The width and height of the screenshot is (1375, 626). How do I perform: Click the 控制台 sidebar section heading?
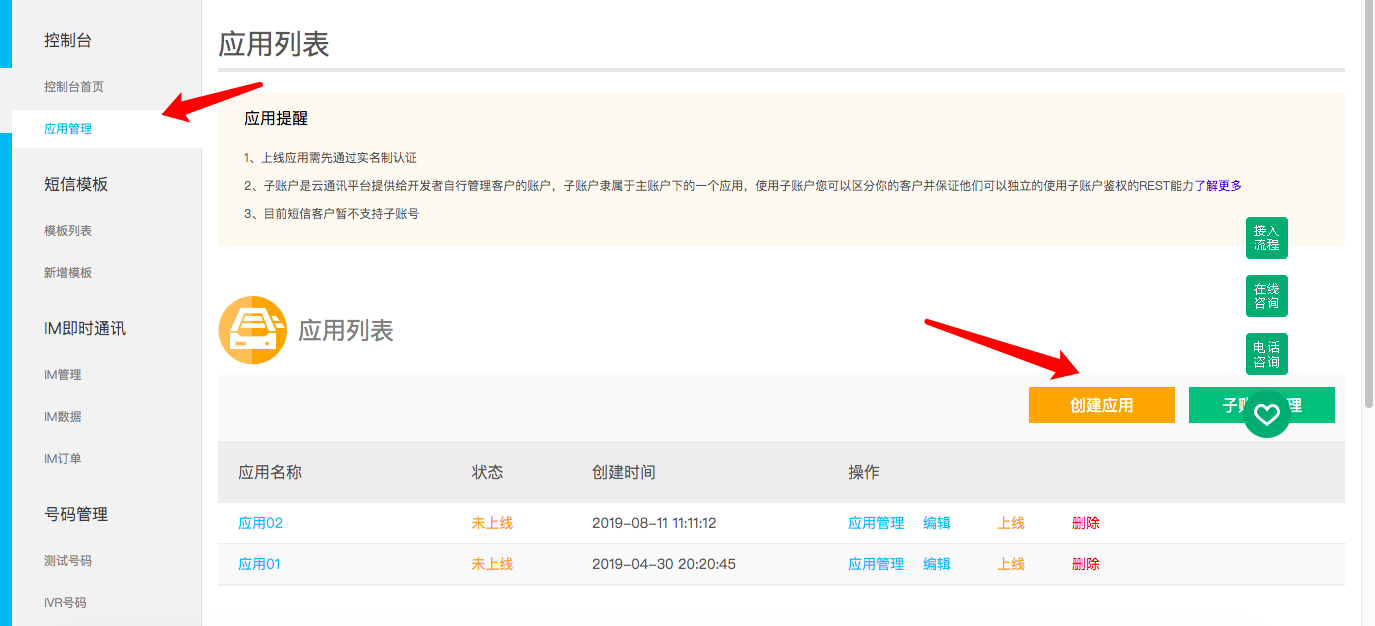pyautogui.click(x=68, y=41)
